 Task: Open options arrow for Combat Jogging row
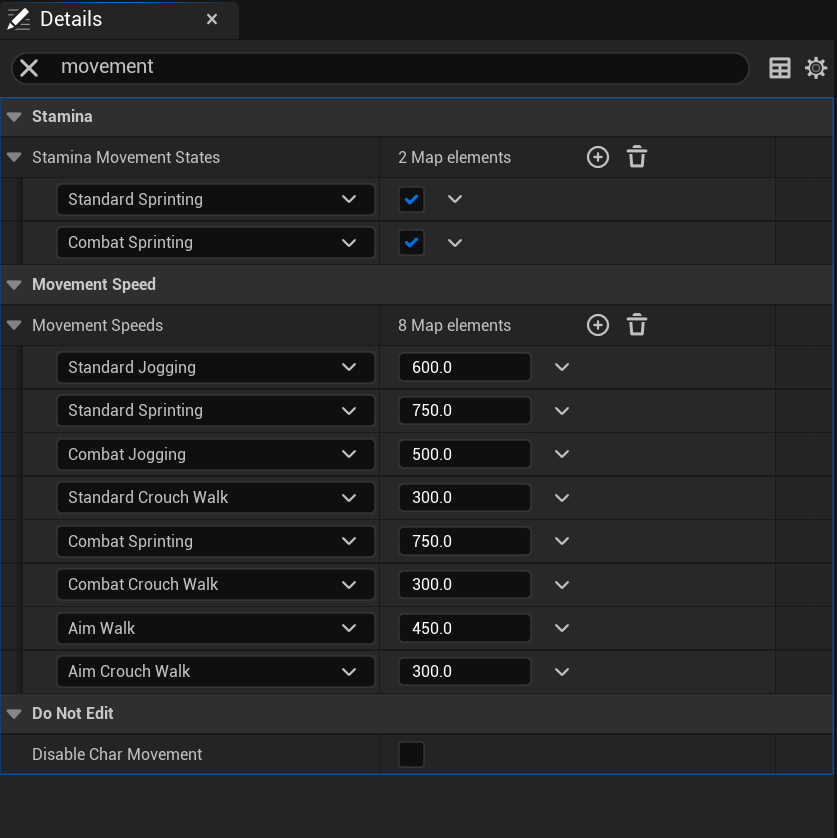[x=562, y=454]
